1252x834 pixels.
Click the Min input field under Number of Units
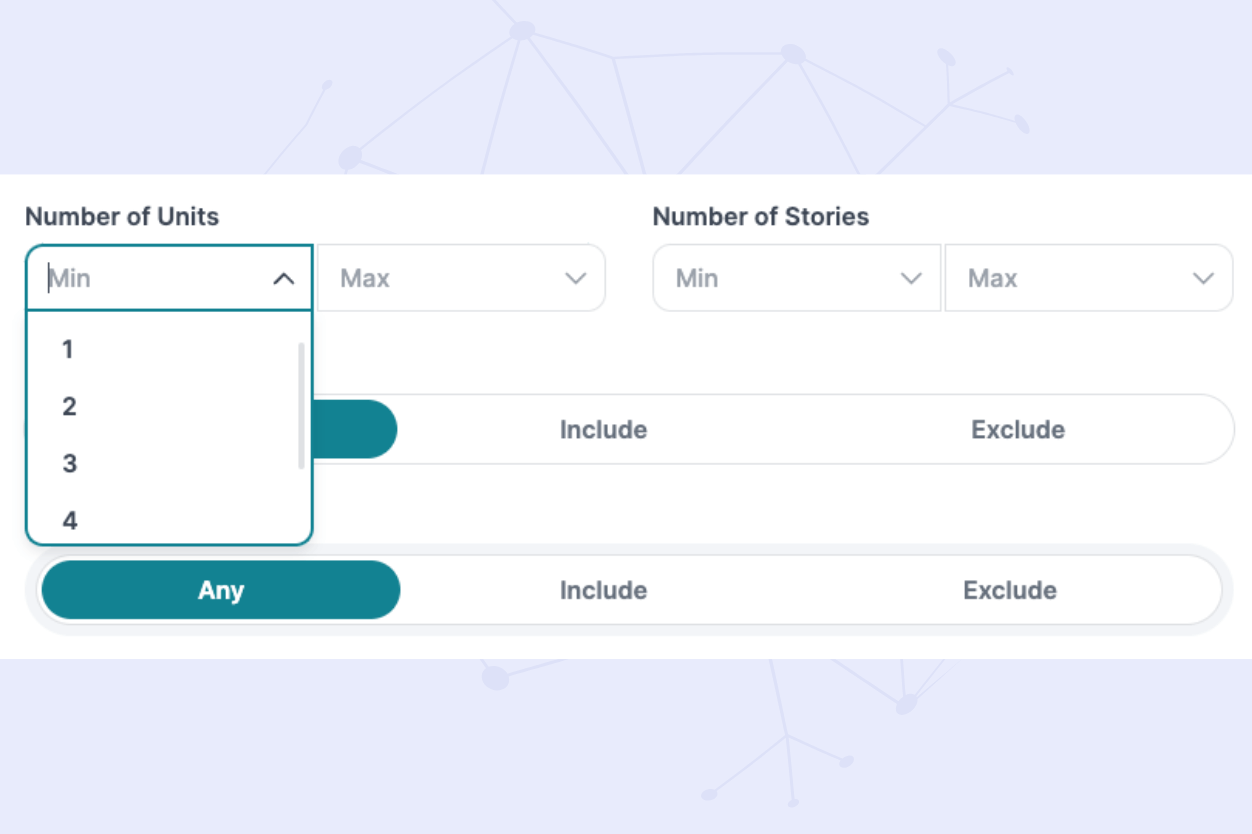150,278
